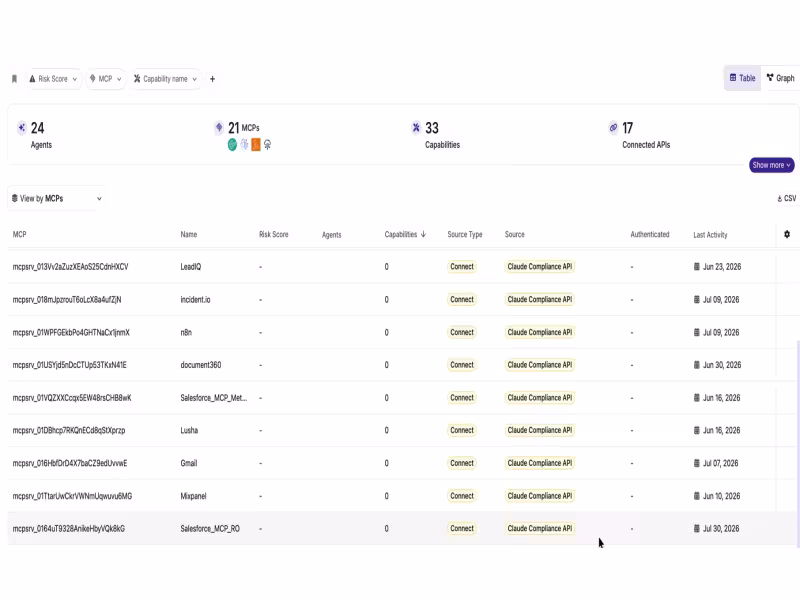Select the incident.io name cell
The image size is (800, 600).
[x=195, y=299]
